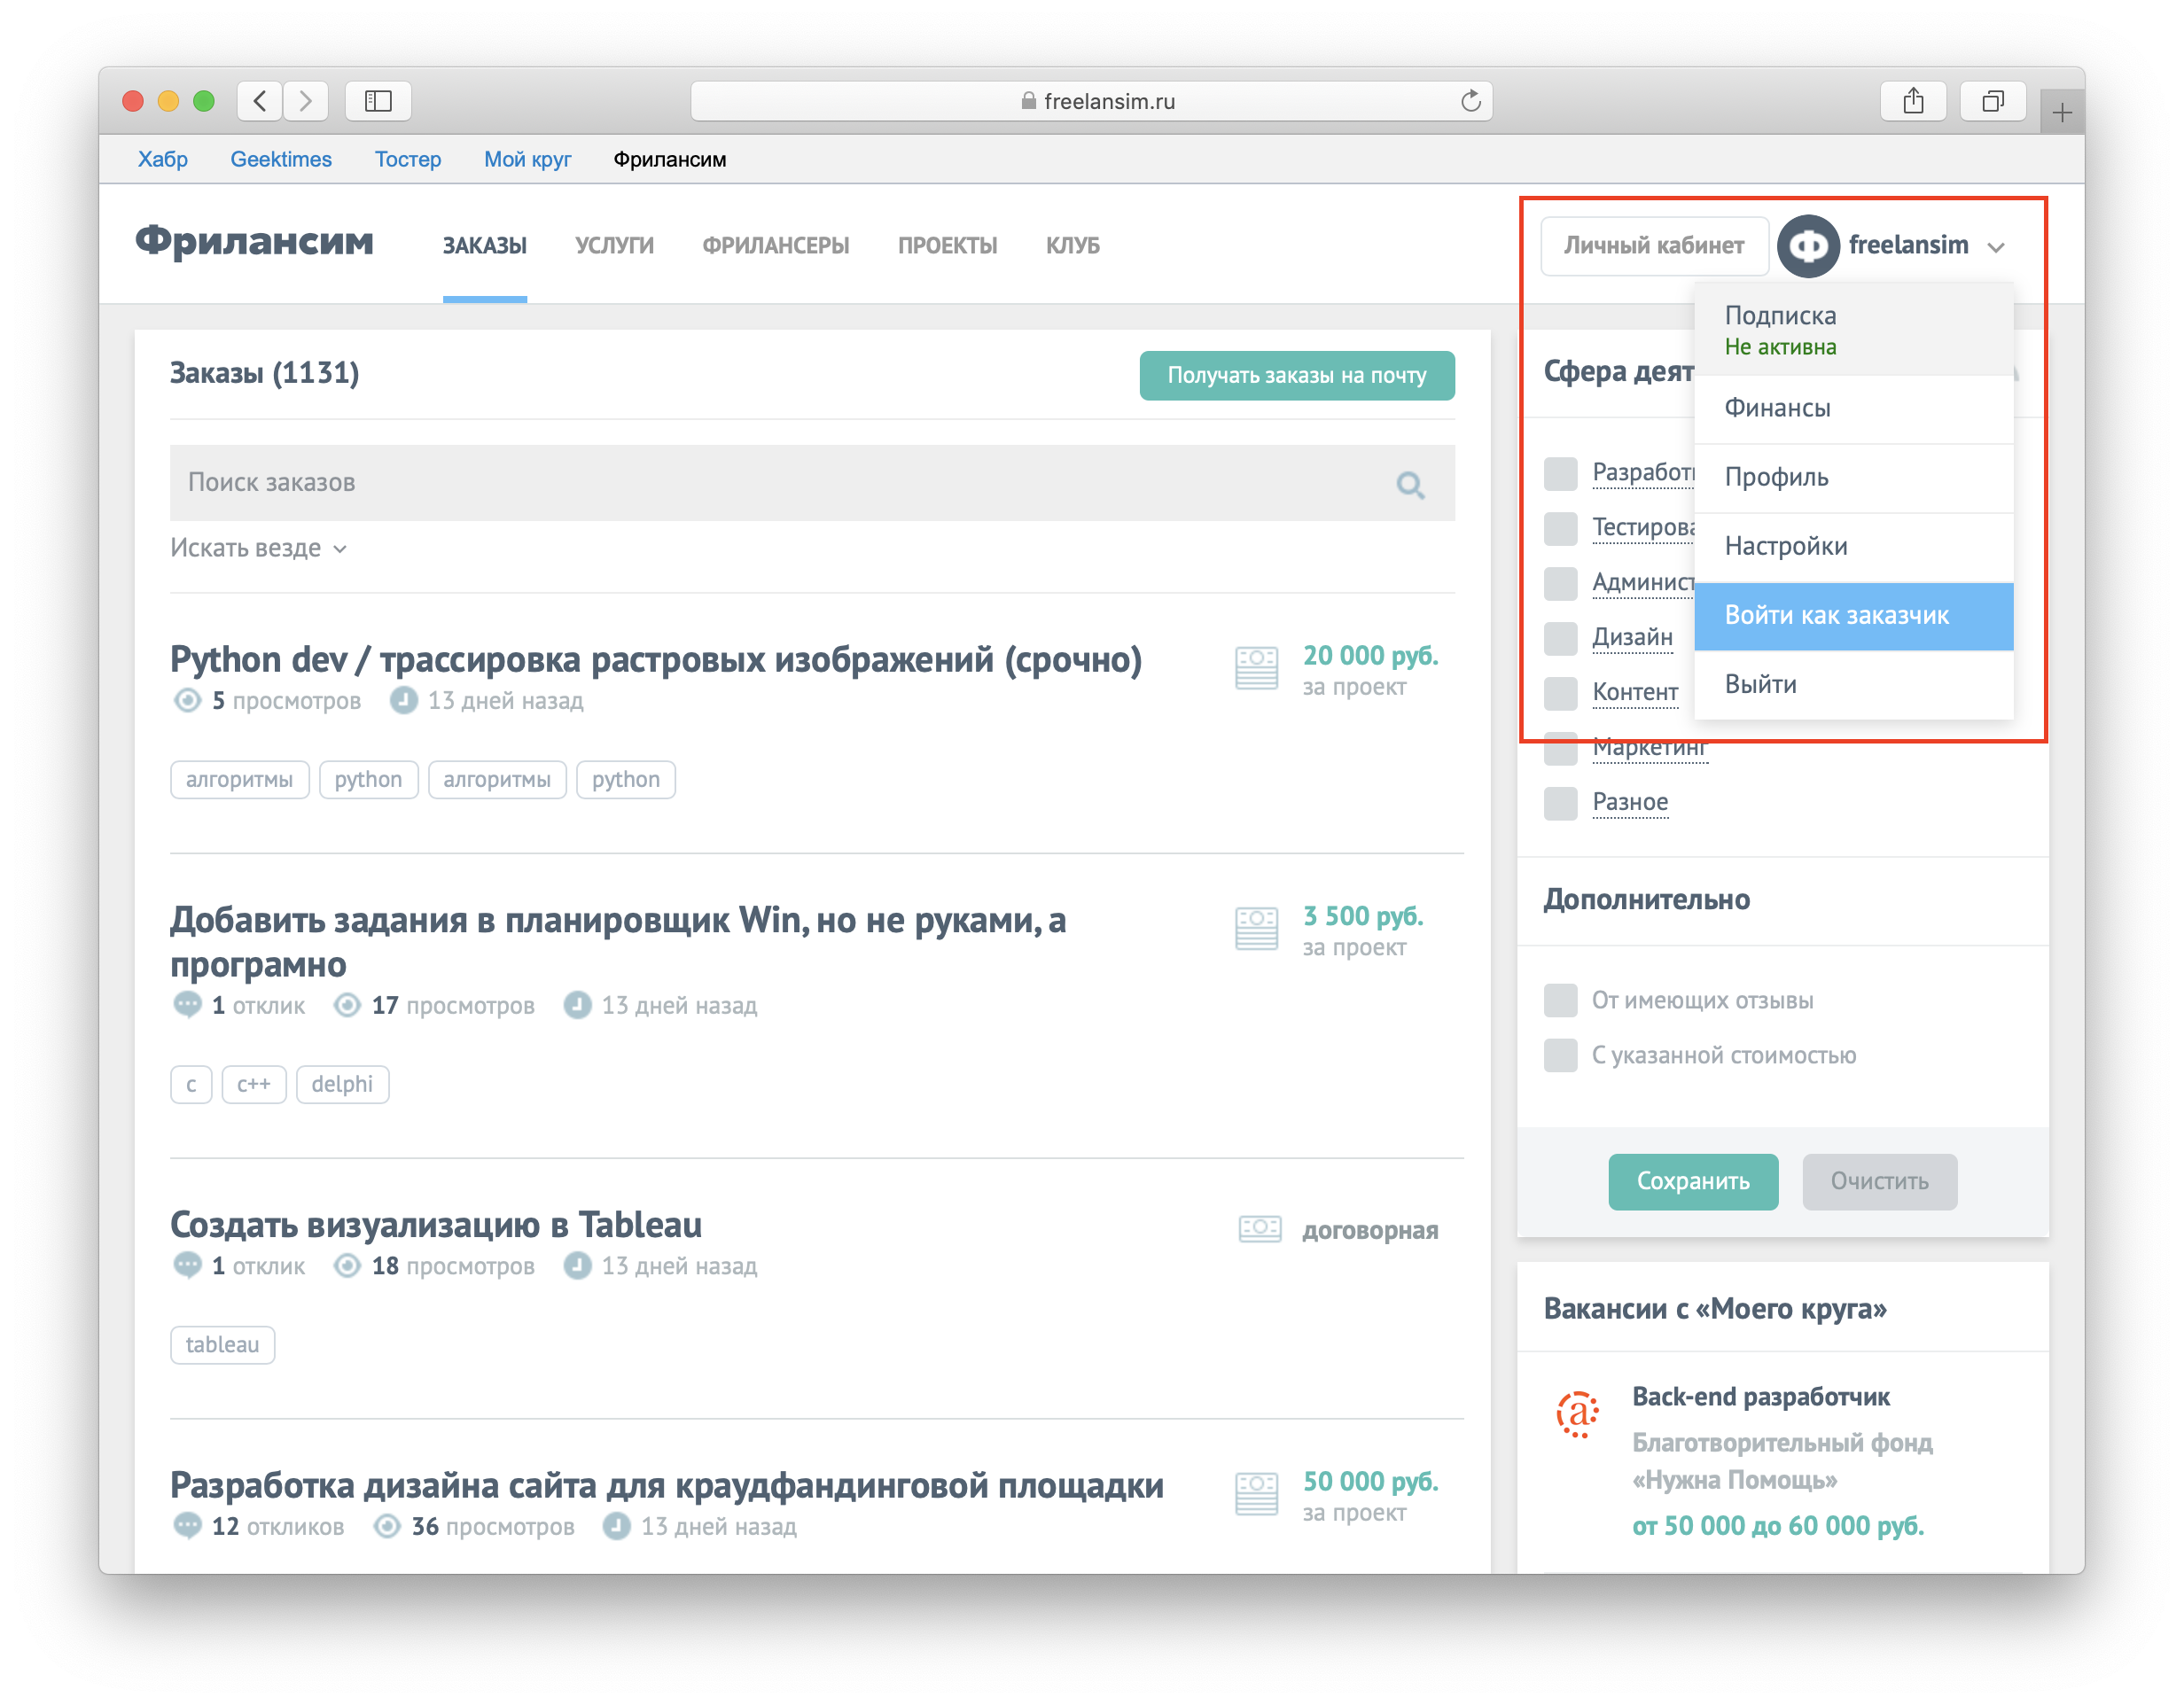This screenshot has width=2184, height=1705.
Task: Click the search magnifier icon
Action: (1410, 485)
